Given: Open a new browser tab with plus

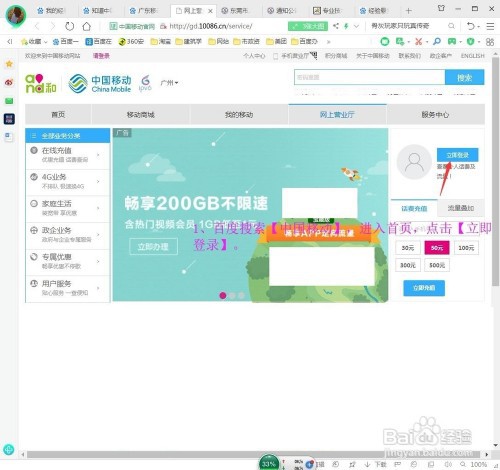Looking at the screenshot, I should point(408,11).
